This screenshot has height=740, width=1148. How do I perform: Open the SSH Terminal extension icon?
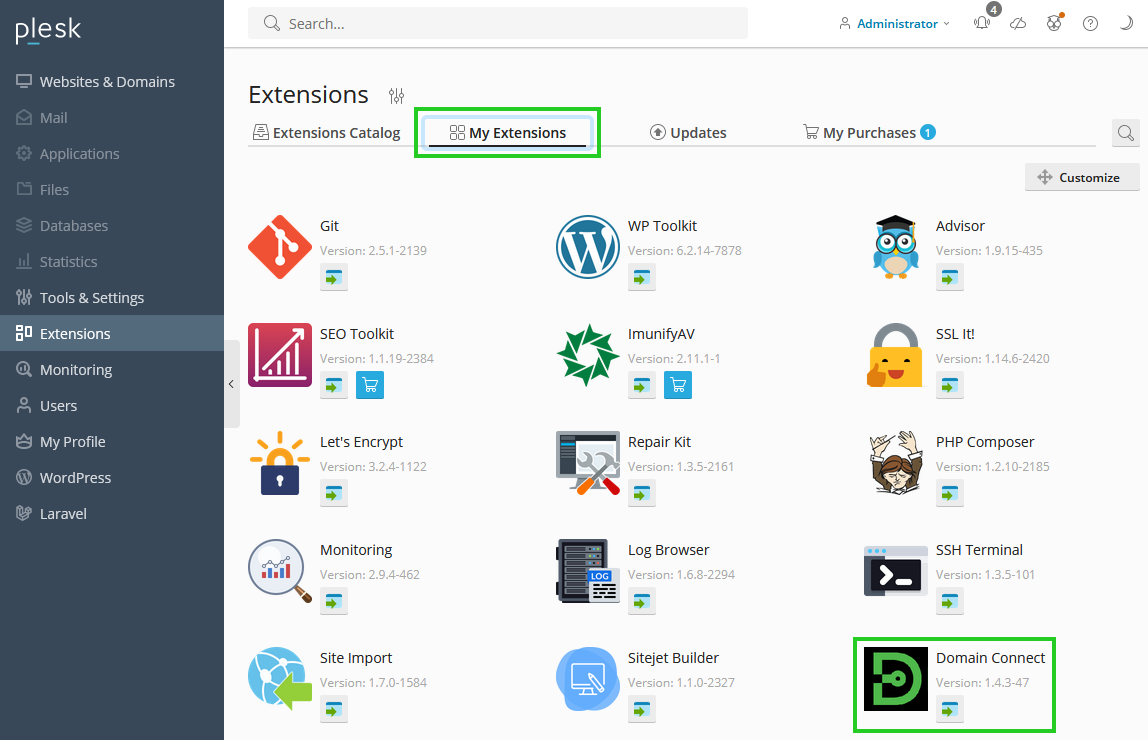point(894,571)
